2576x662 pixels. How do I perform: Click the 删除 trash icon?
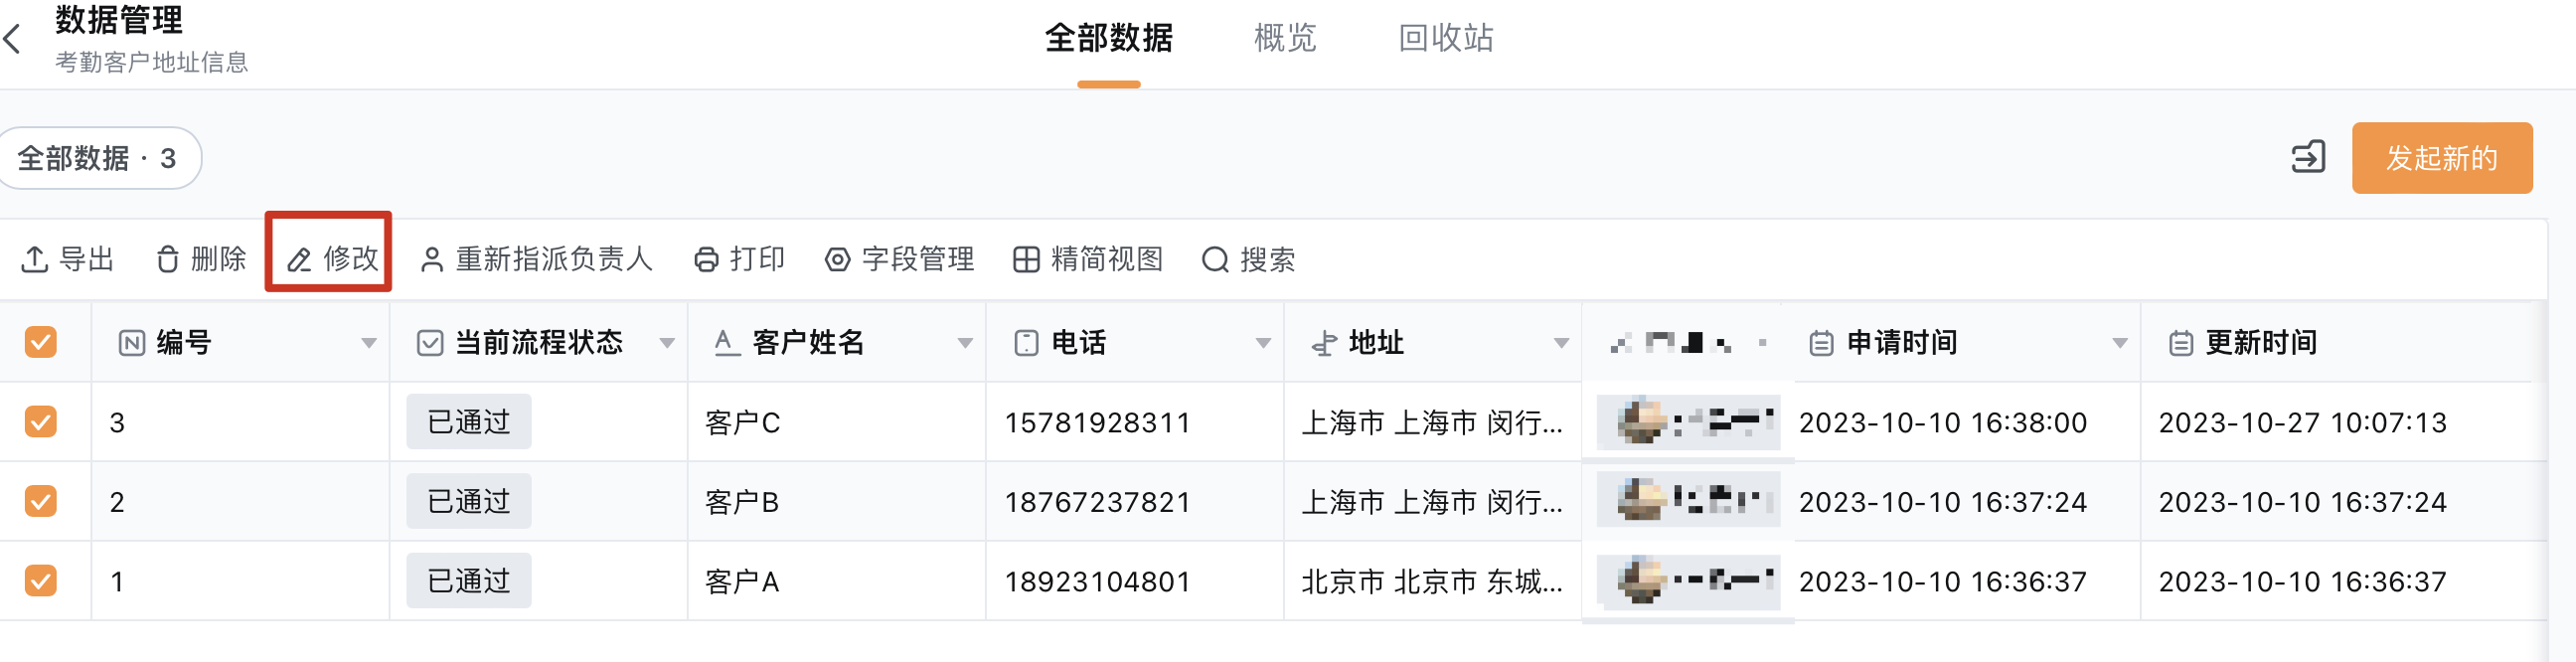coord(168,260)
